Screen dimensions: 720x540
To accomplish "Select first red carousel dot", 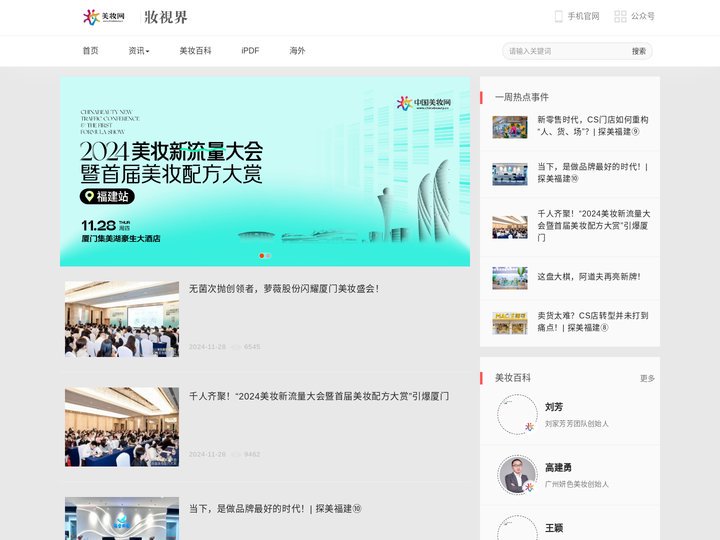I will click(x=262, y=256).
